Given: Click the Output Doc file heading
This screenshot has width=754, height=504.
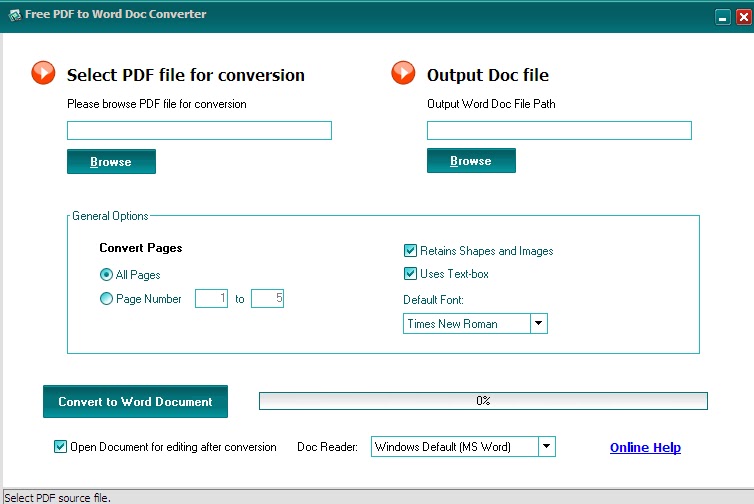Looking at the screenshot, I should [488, 75].
